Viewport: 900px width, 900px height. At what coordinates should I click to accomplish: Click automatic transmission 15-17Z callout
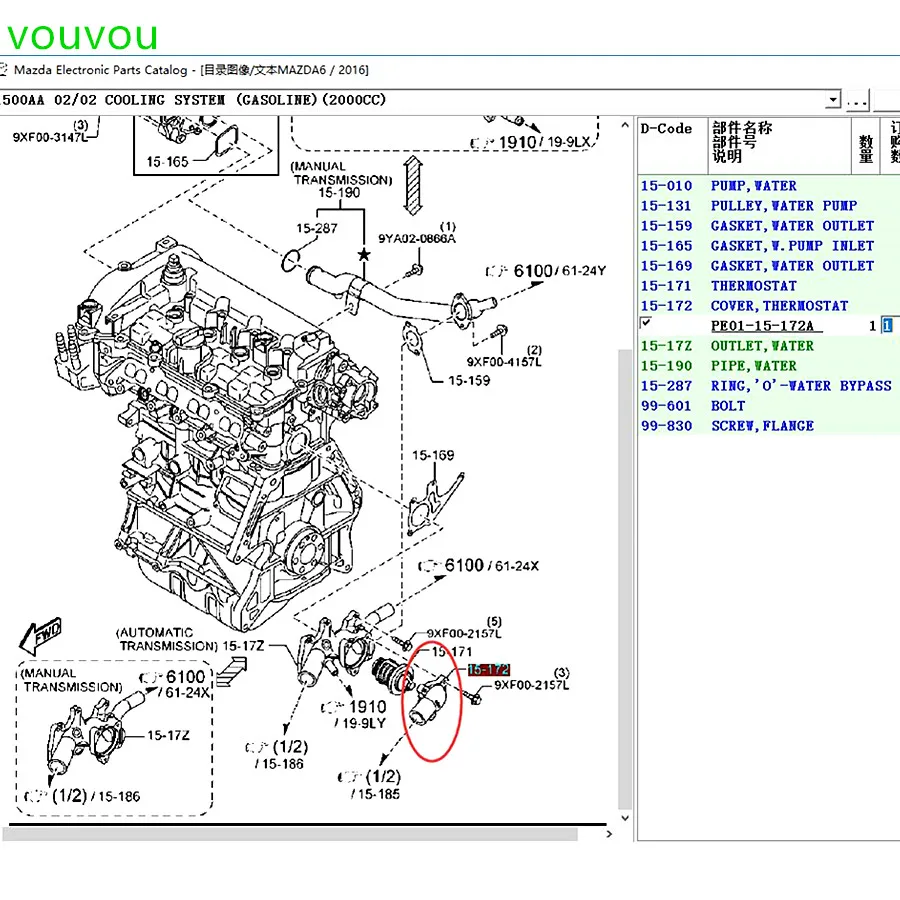[x=243, y=646]
